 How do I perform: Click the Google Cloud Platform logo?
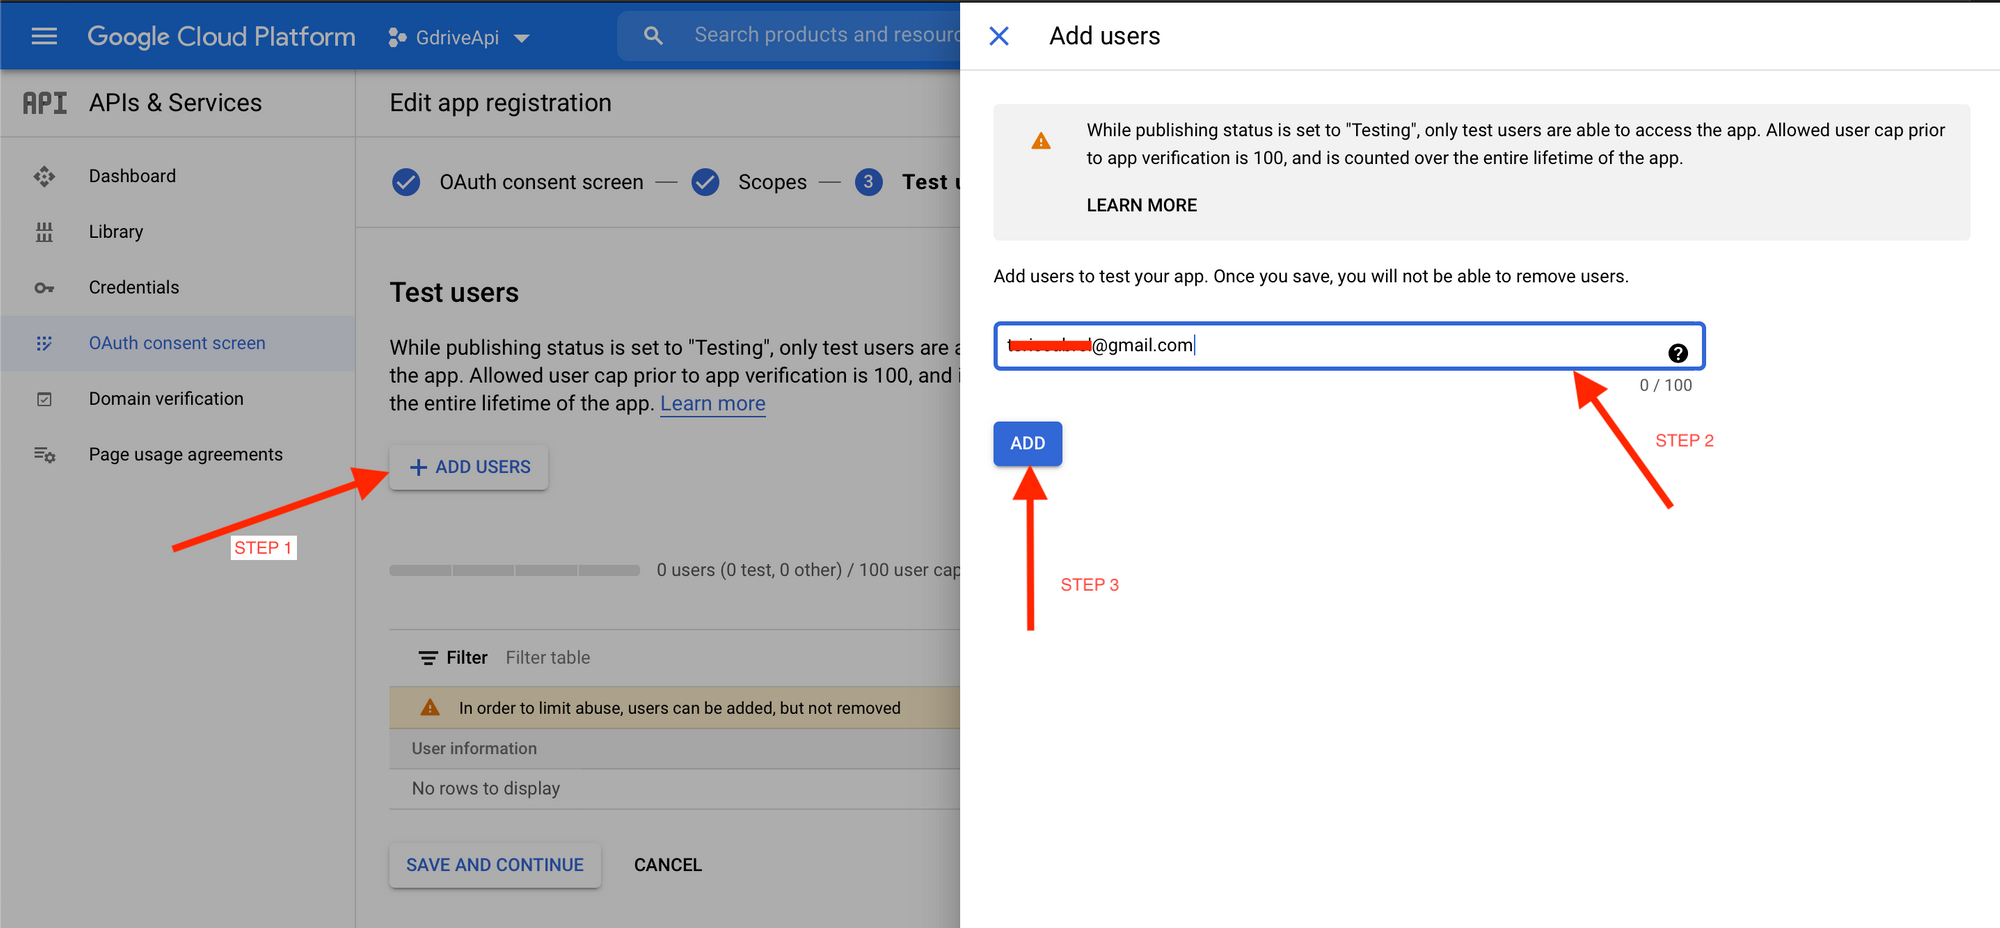pos(221,37)
